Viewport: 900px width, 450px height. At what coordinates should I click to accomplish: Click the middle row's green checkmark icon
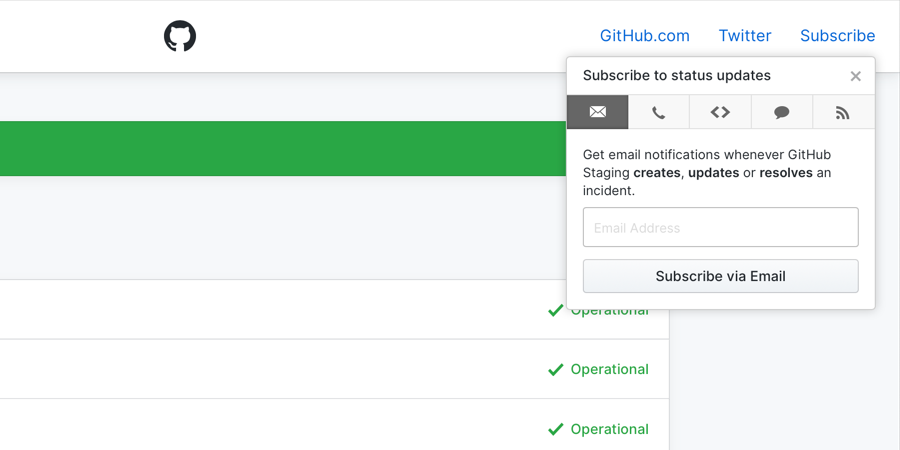click(x=556, y=370)
